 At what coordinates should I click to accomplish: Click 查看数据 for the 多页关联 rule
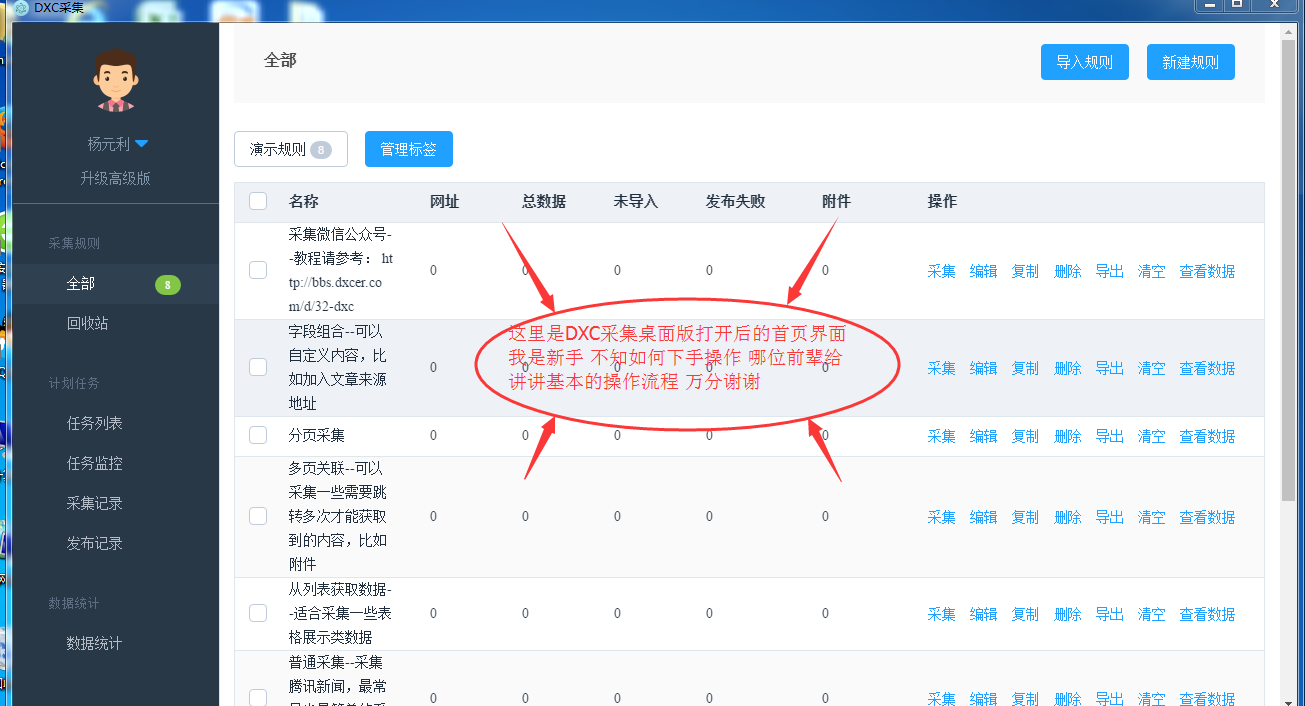tap(1208, 517)
